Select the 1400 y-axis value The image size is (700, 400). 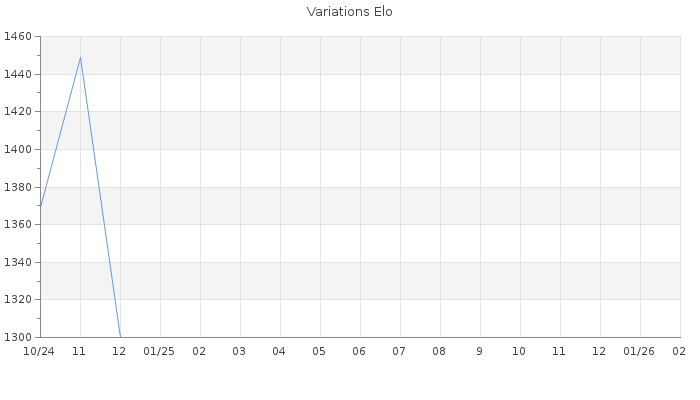(17, 150)
